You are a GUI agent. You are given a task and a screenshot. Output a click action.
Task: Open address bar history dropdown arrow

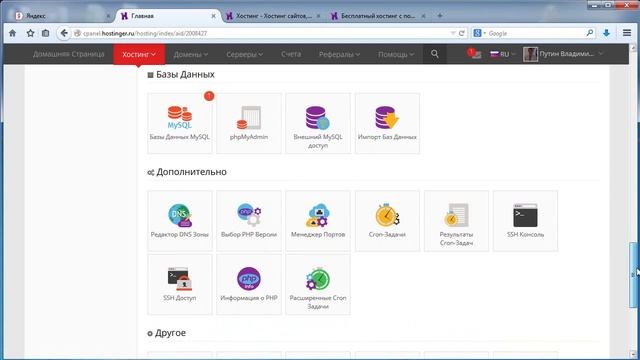click(453, 33)
